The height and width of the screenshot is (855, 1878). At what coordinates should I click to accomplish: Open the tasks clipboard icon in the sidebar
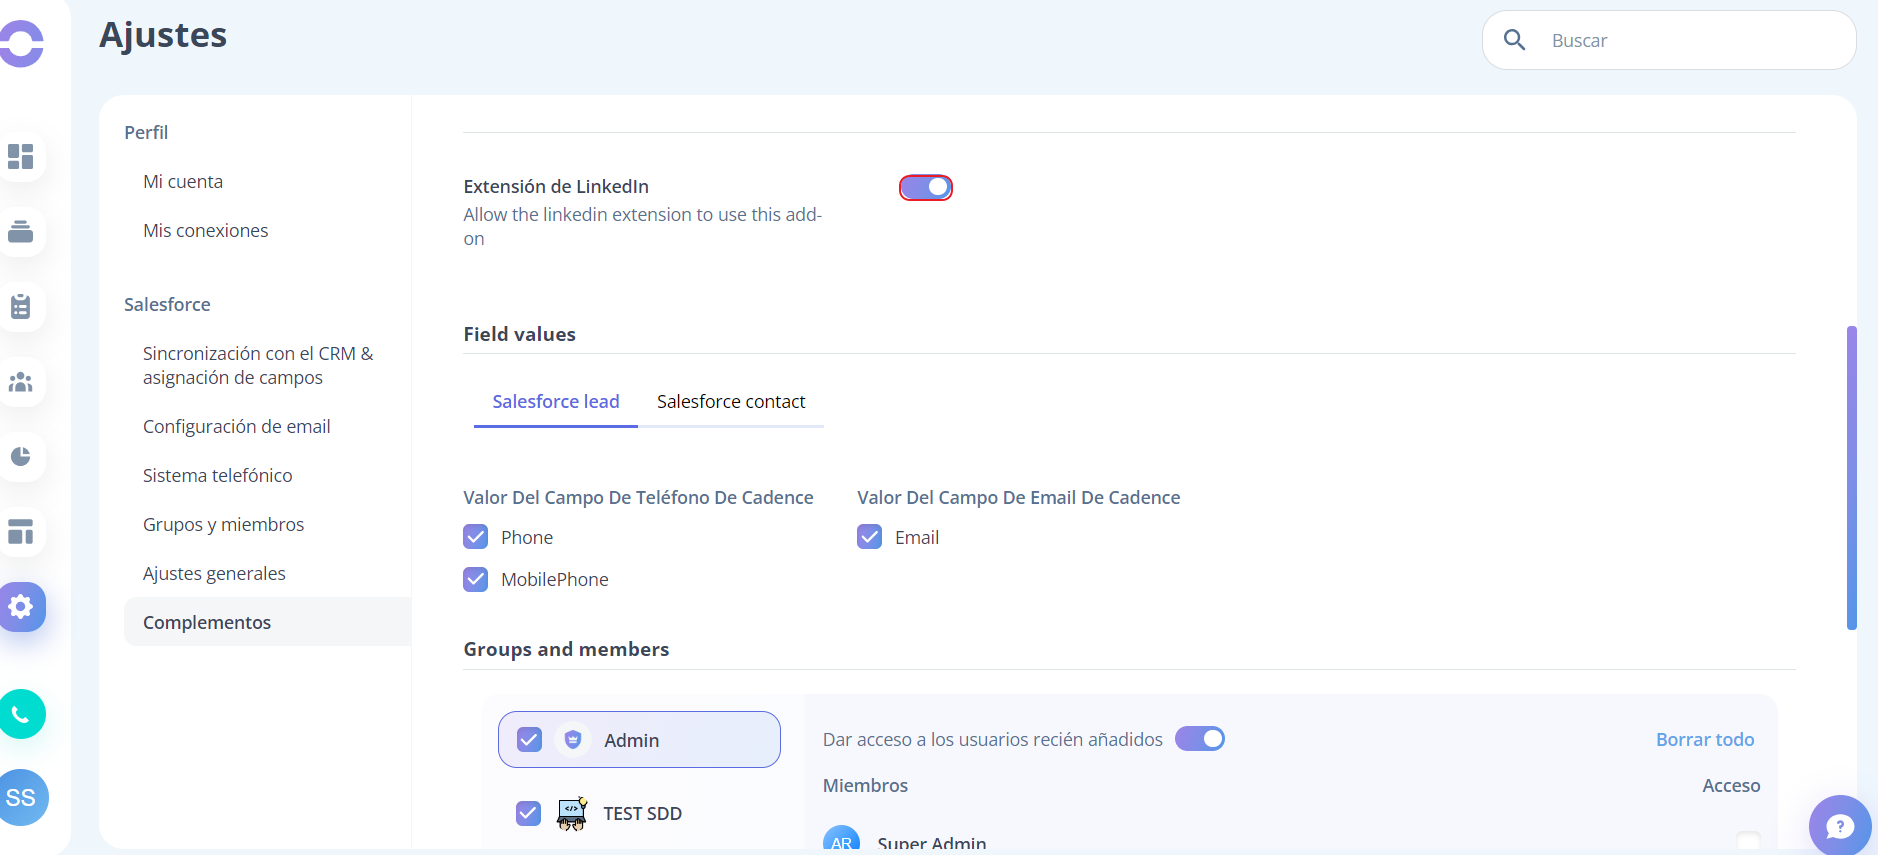pos(20,307)
